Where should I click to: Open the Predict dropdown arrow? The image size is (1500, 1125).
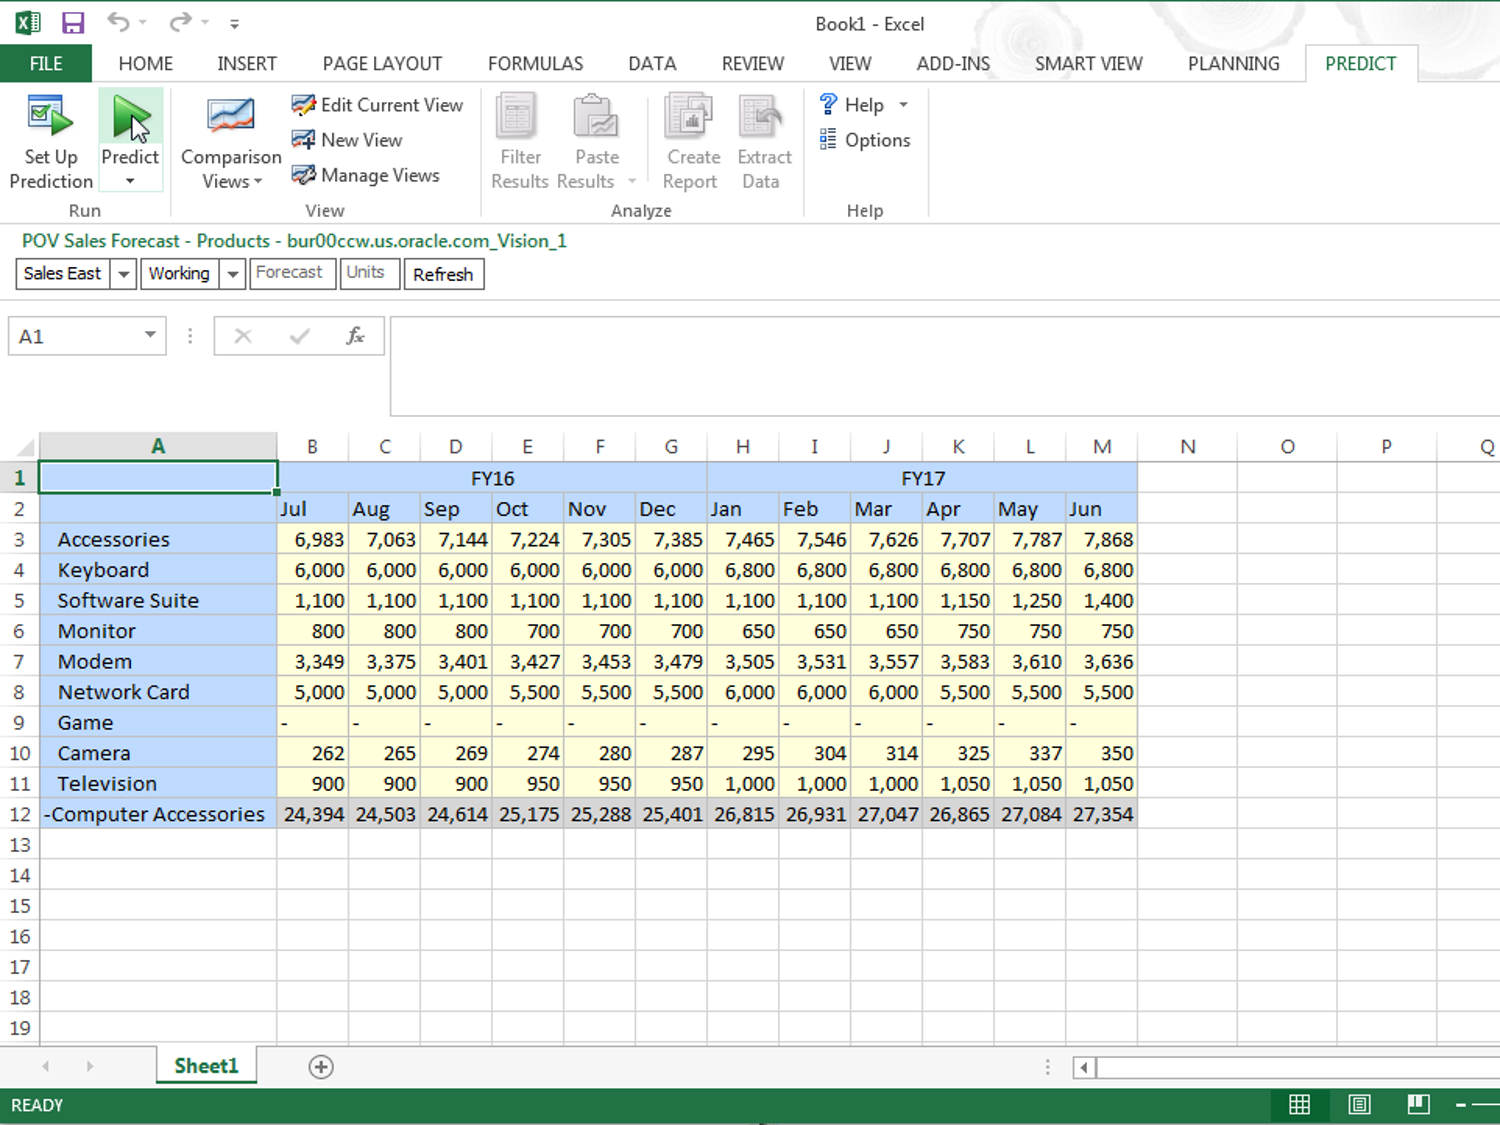click(x=130, y=182)
